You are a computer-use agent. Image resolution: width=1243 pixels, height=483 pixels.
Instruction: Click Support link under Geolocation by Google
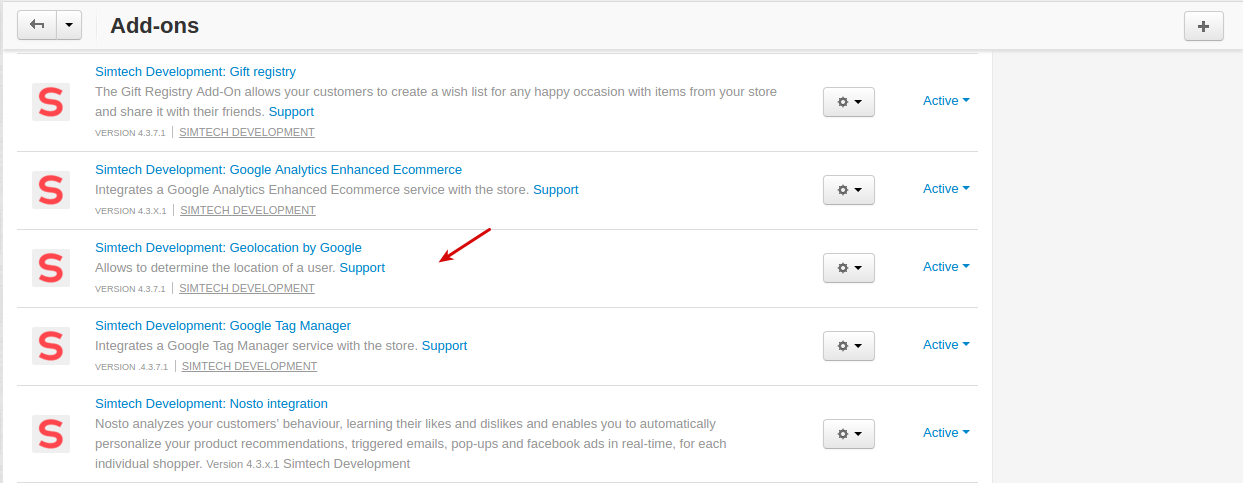coord(362,268)
